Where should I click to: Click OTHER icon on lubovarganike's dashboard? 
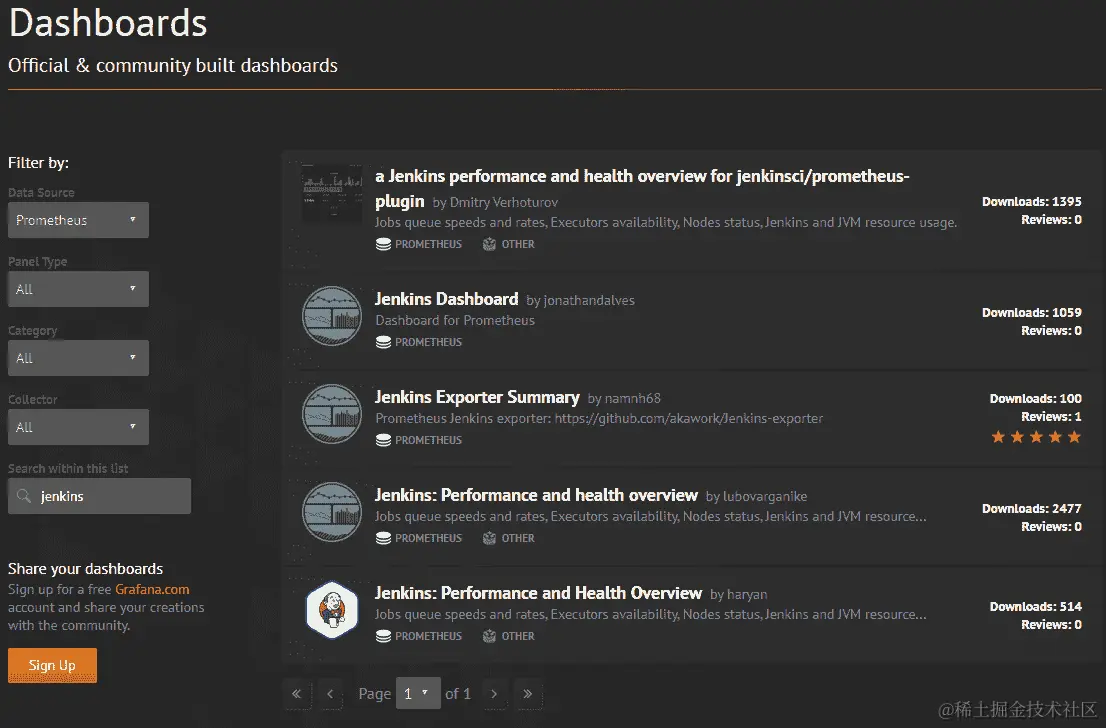[489, 538]
